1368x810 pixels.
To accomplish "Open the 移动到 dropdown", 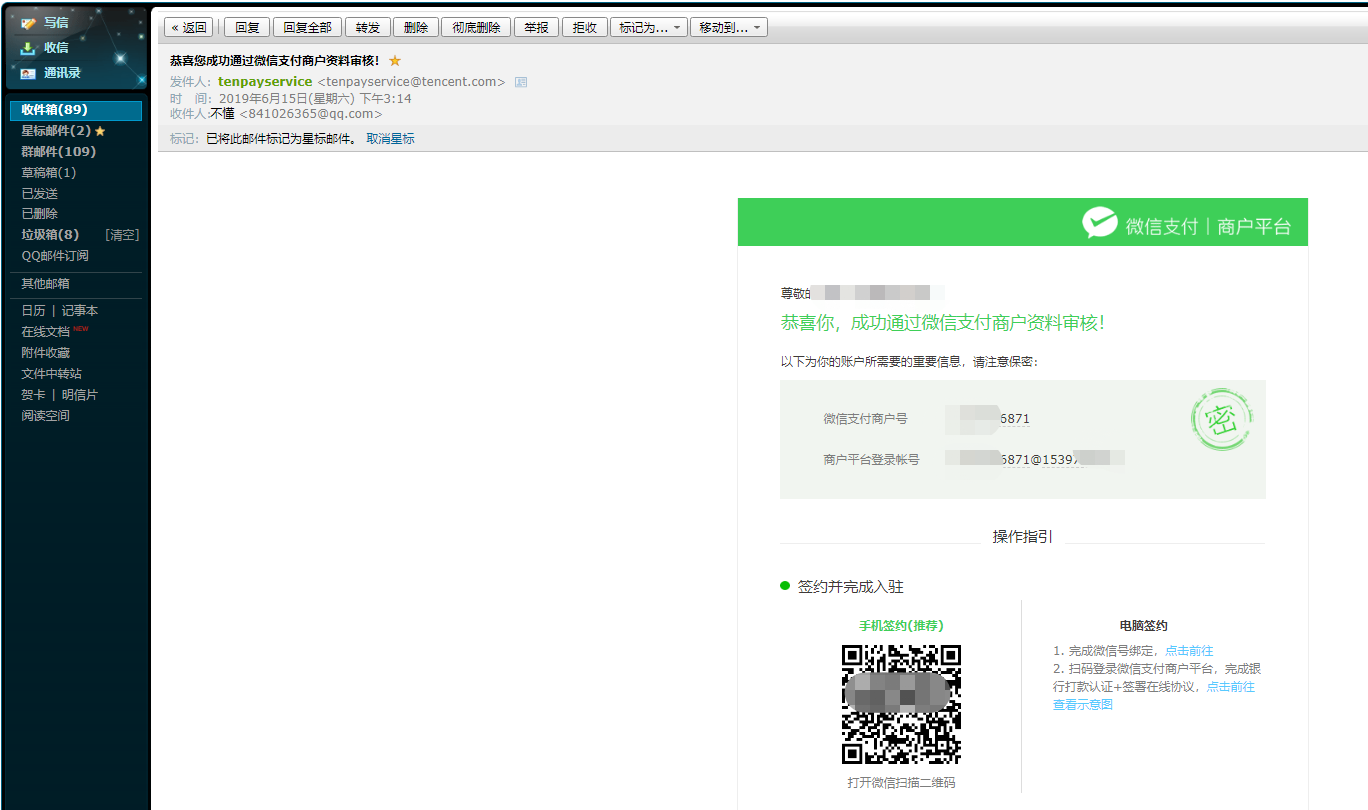I will click(729, 28).
